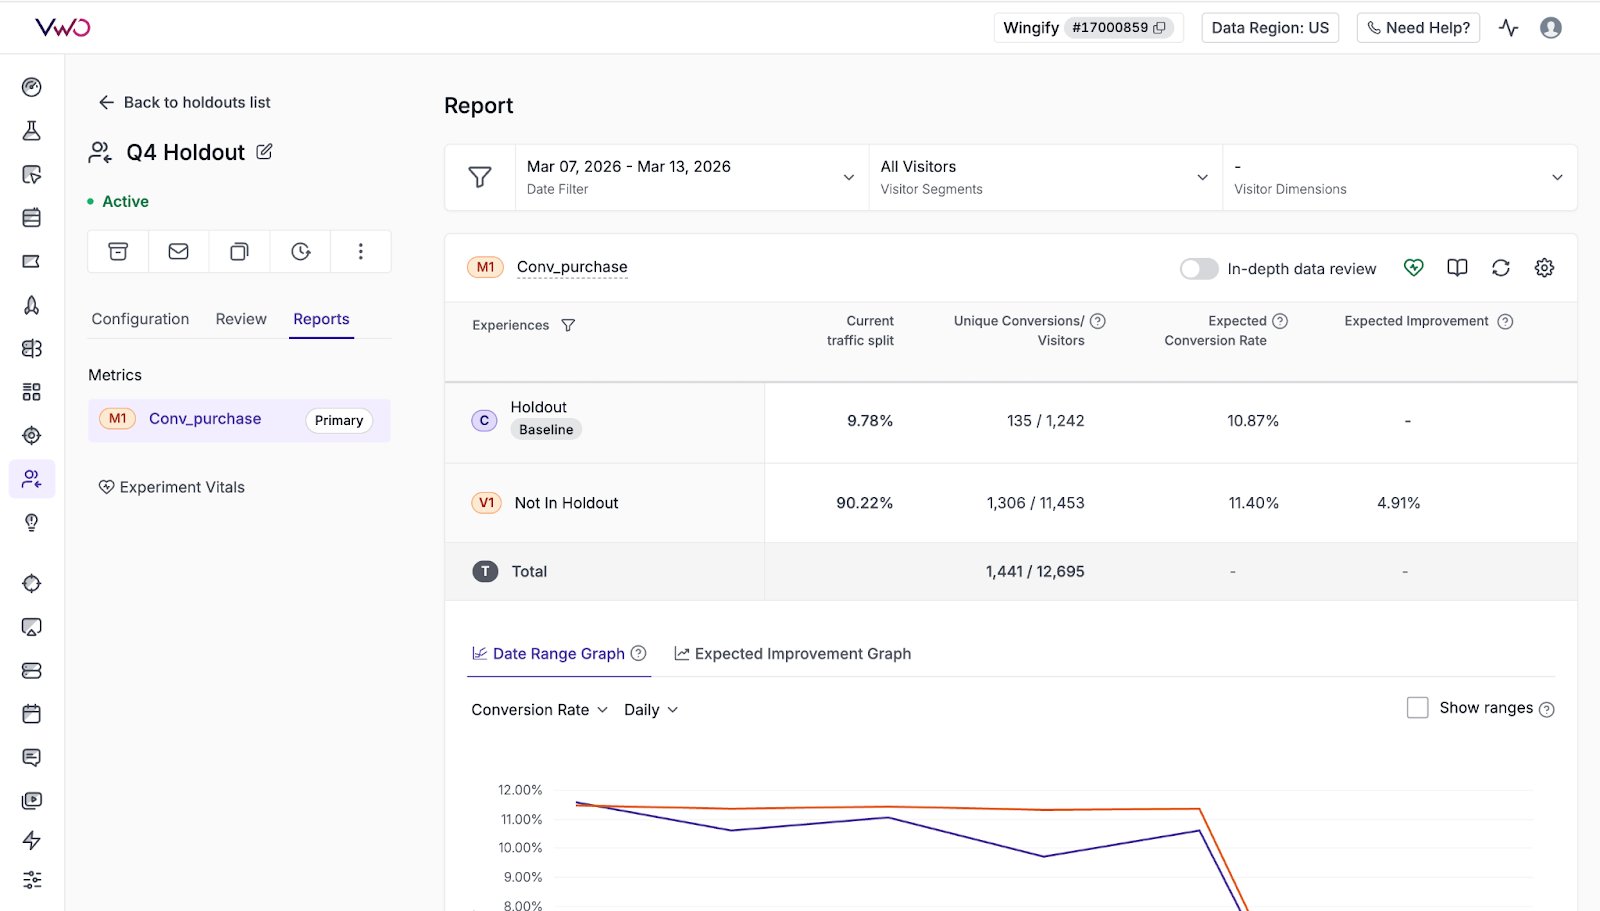Open report settings gear icon
This screenshot has height=911, width=1600.
(x=1544, y=268)
